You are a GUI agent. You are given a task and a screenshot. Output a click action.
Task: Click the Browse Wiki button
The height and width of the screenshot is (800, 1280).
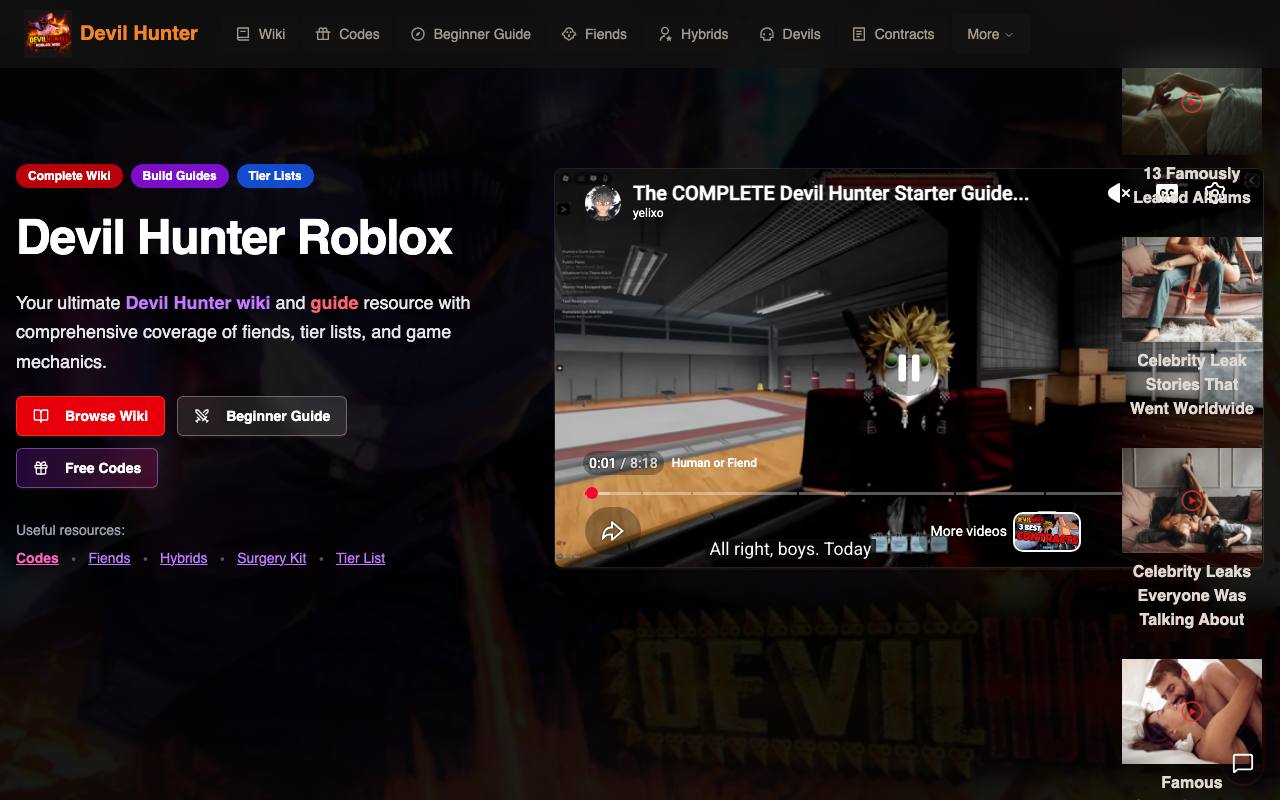90,416
